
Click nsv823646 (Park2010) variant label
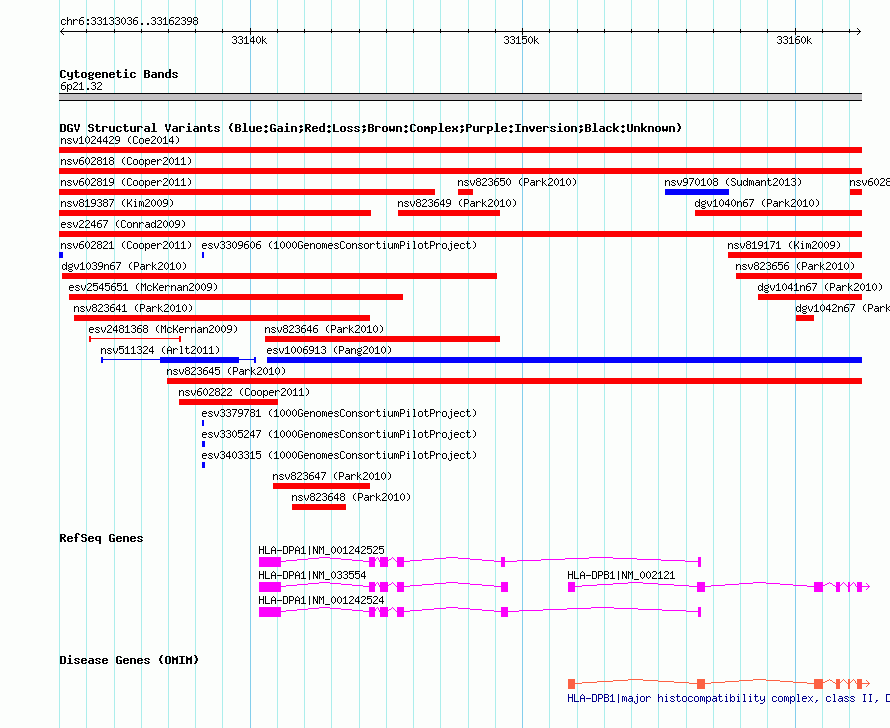coord(324,329)
